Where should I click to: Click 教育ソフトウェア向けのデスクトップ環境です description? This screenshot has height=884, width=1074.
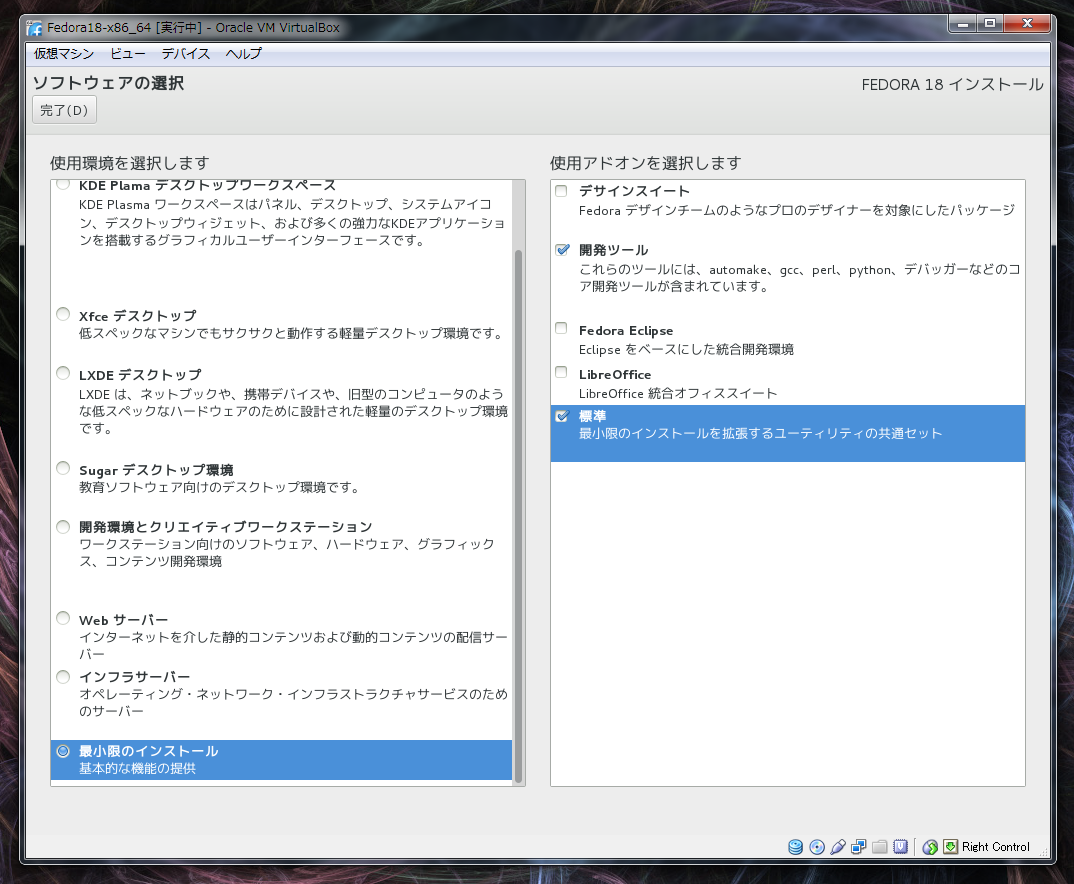point(219,487)
